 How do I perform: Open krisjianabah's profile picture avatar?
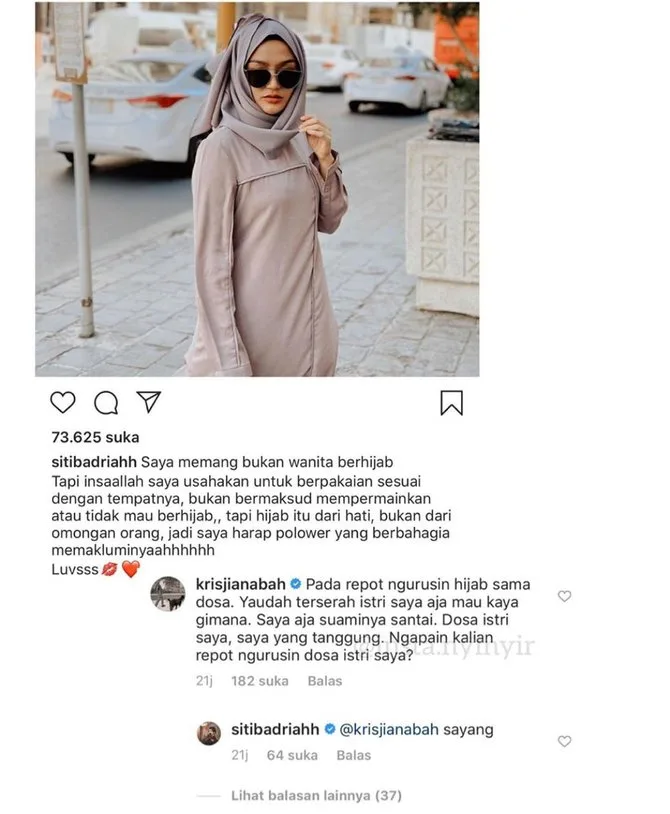click(x=168, y=593)
